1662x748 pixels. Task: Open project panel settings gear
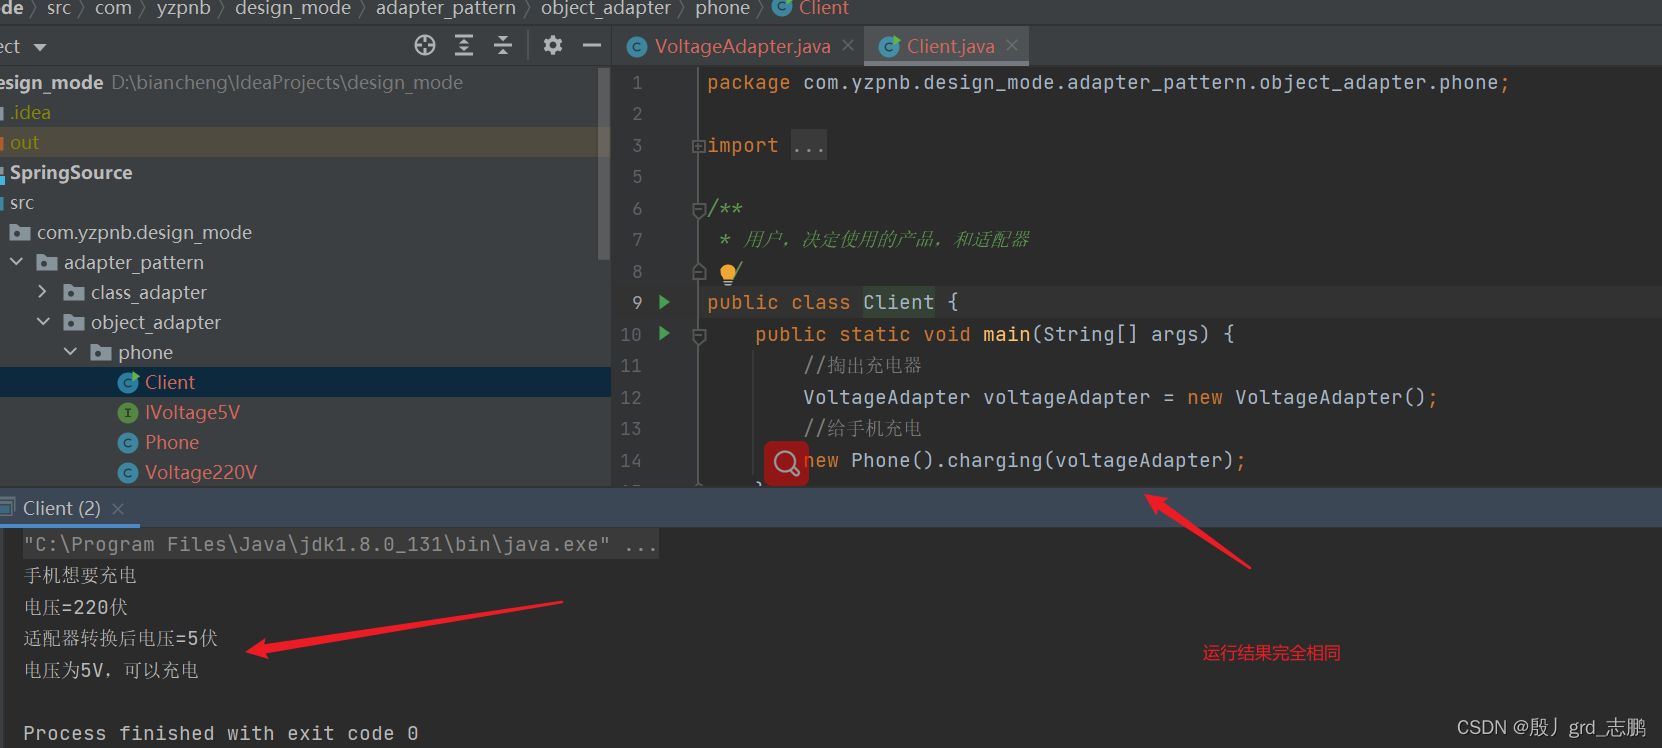[553, 45]
